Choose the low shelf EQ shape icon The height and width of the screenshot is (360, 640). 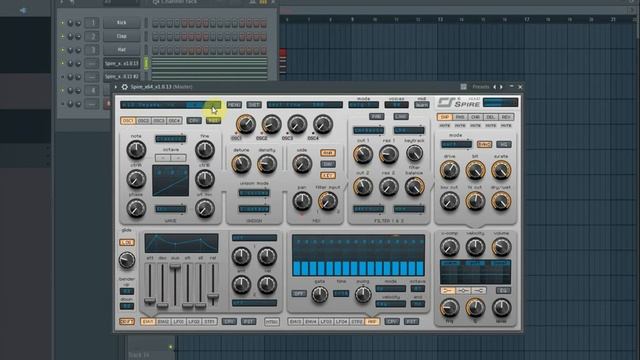[x=448, y=290]
